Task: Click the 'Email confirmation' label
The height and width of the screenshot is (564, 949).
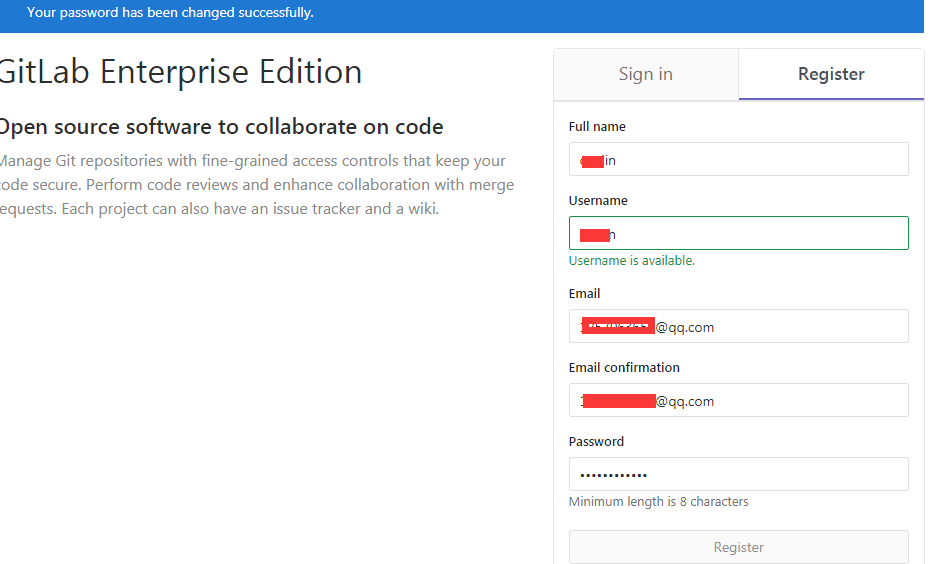Action: point(624,367)
